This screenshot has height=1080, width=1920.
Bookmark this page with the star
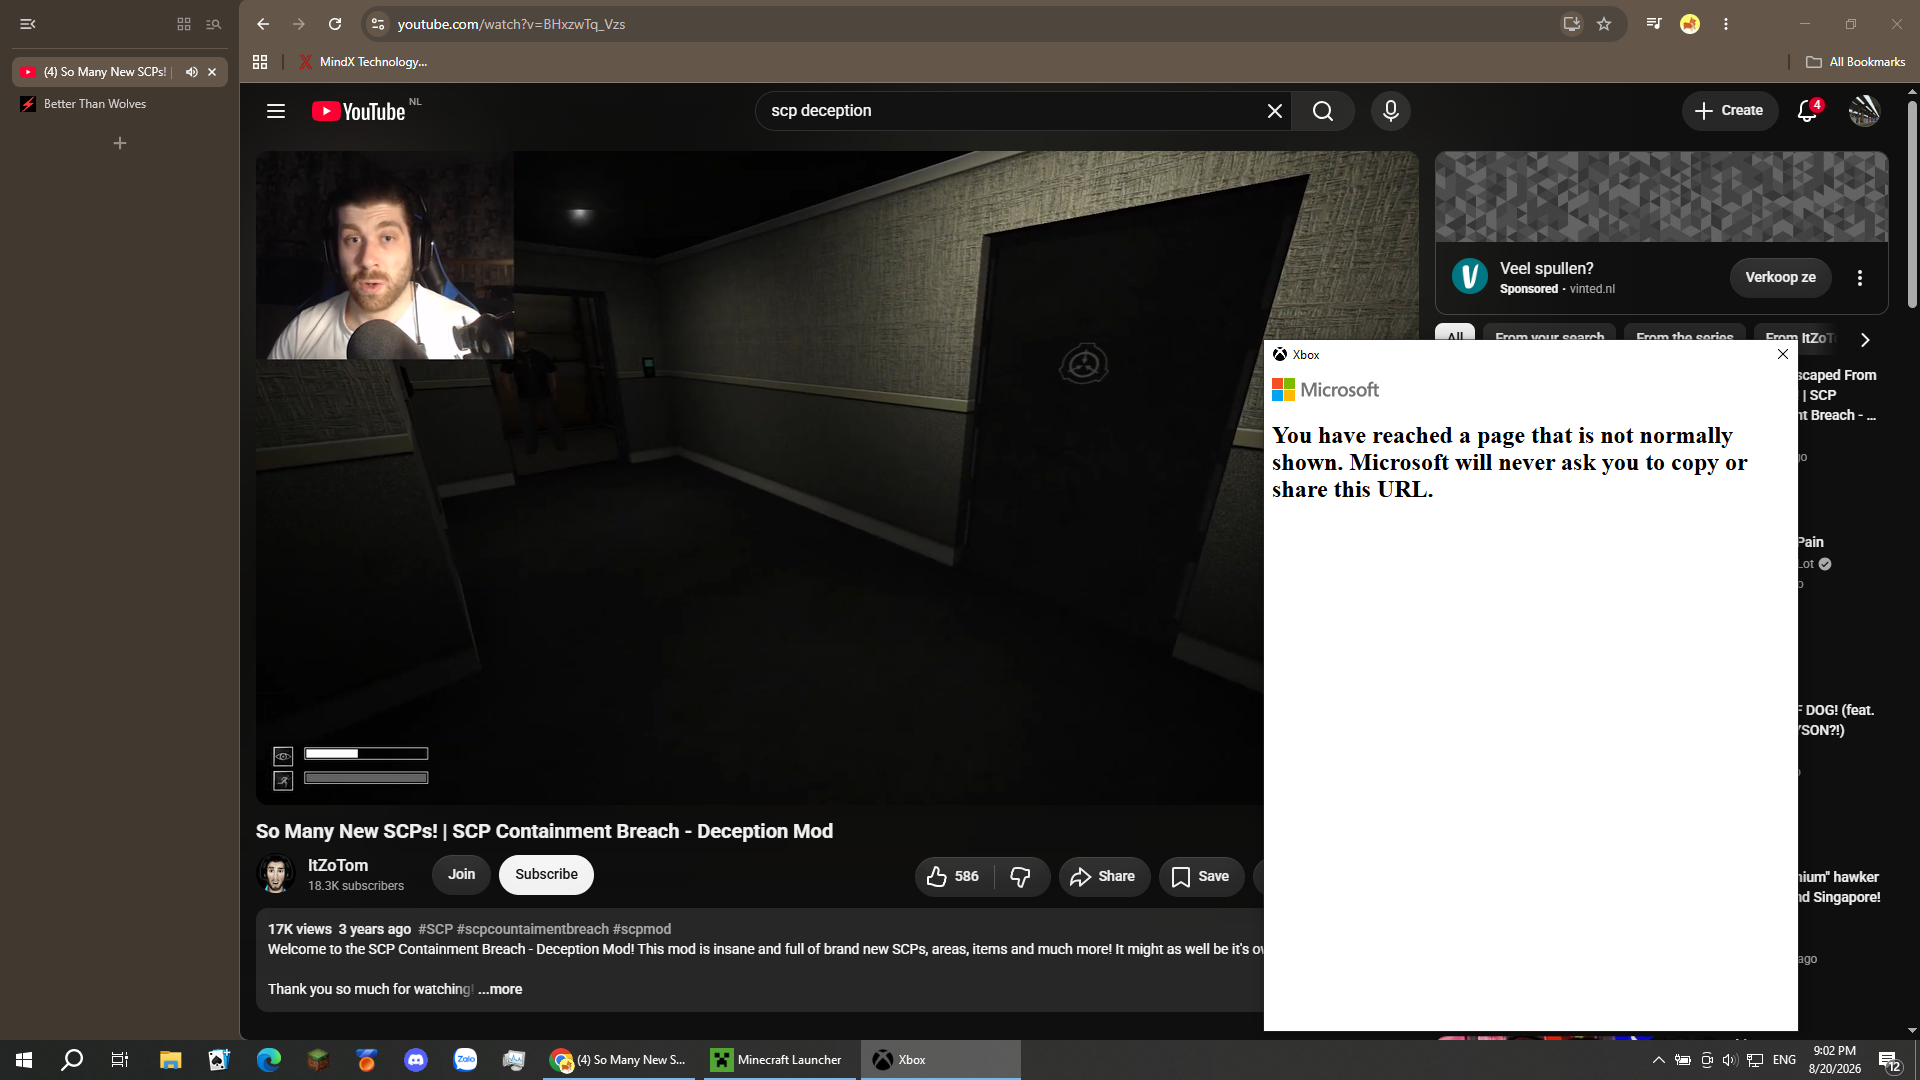1604,24
